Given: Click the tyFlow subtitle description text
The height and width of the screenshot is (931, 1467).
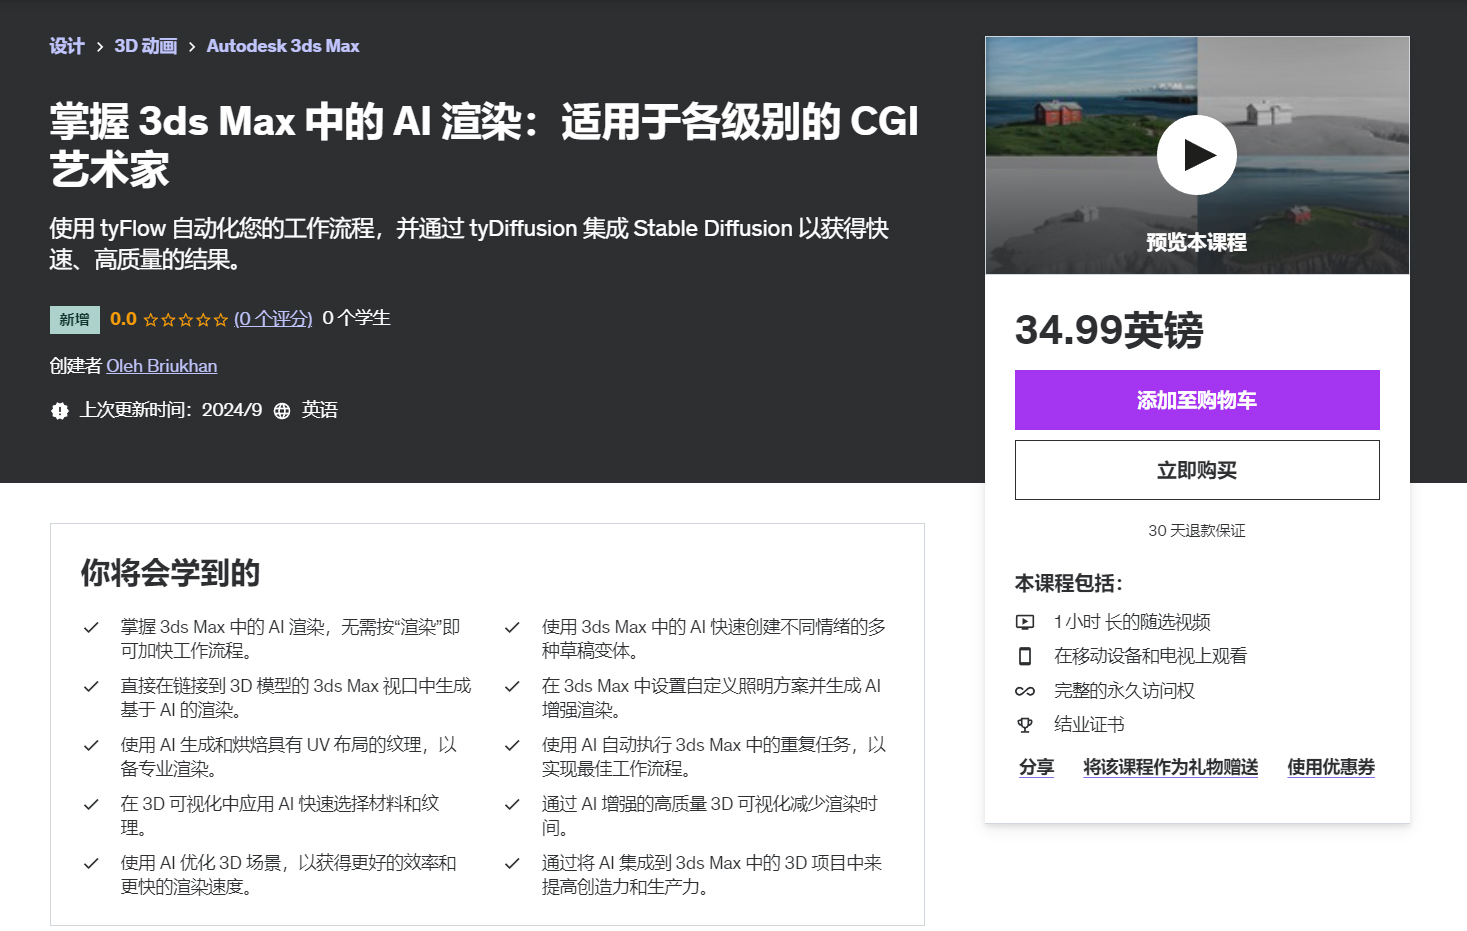Looking at the screenshot, I should tap(469, 244).
